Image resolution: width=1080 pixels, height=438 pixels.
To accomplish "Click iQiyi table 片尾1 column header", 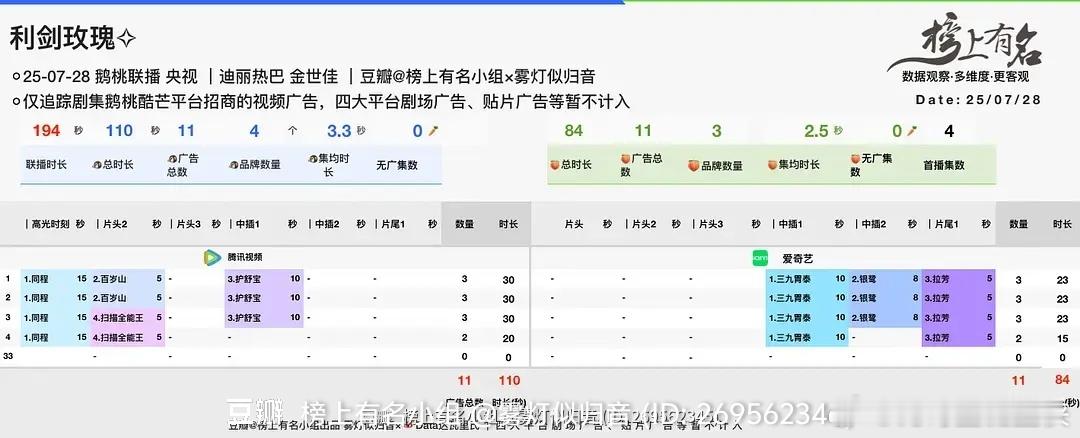I will coord(944,224).
